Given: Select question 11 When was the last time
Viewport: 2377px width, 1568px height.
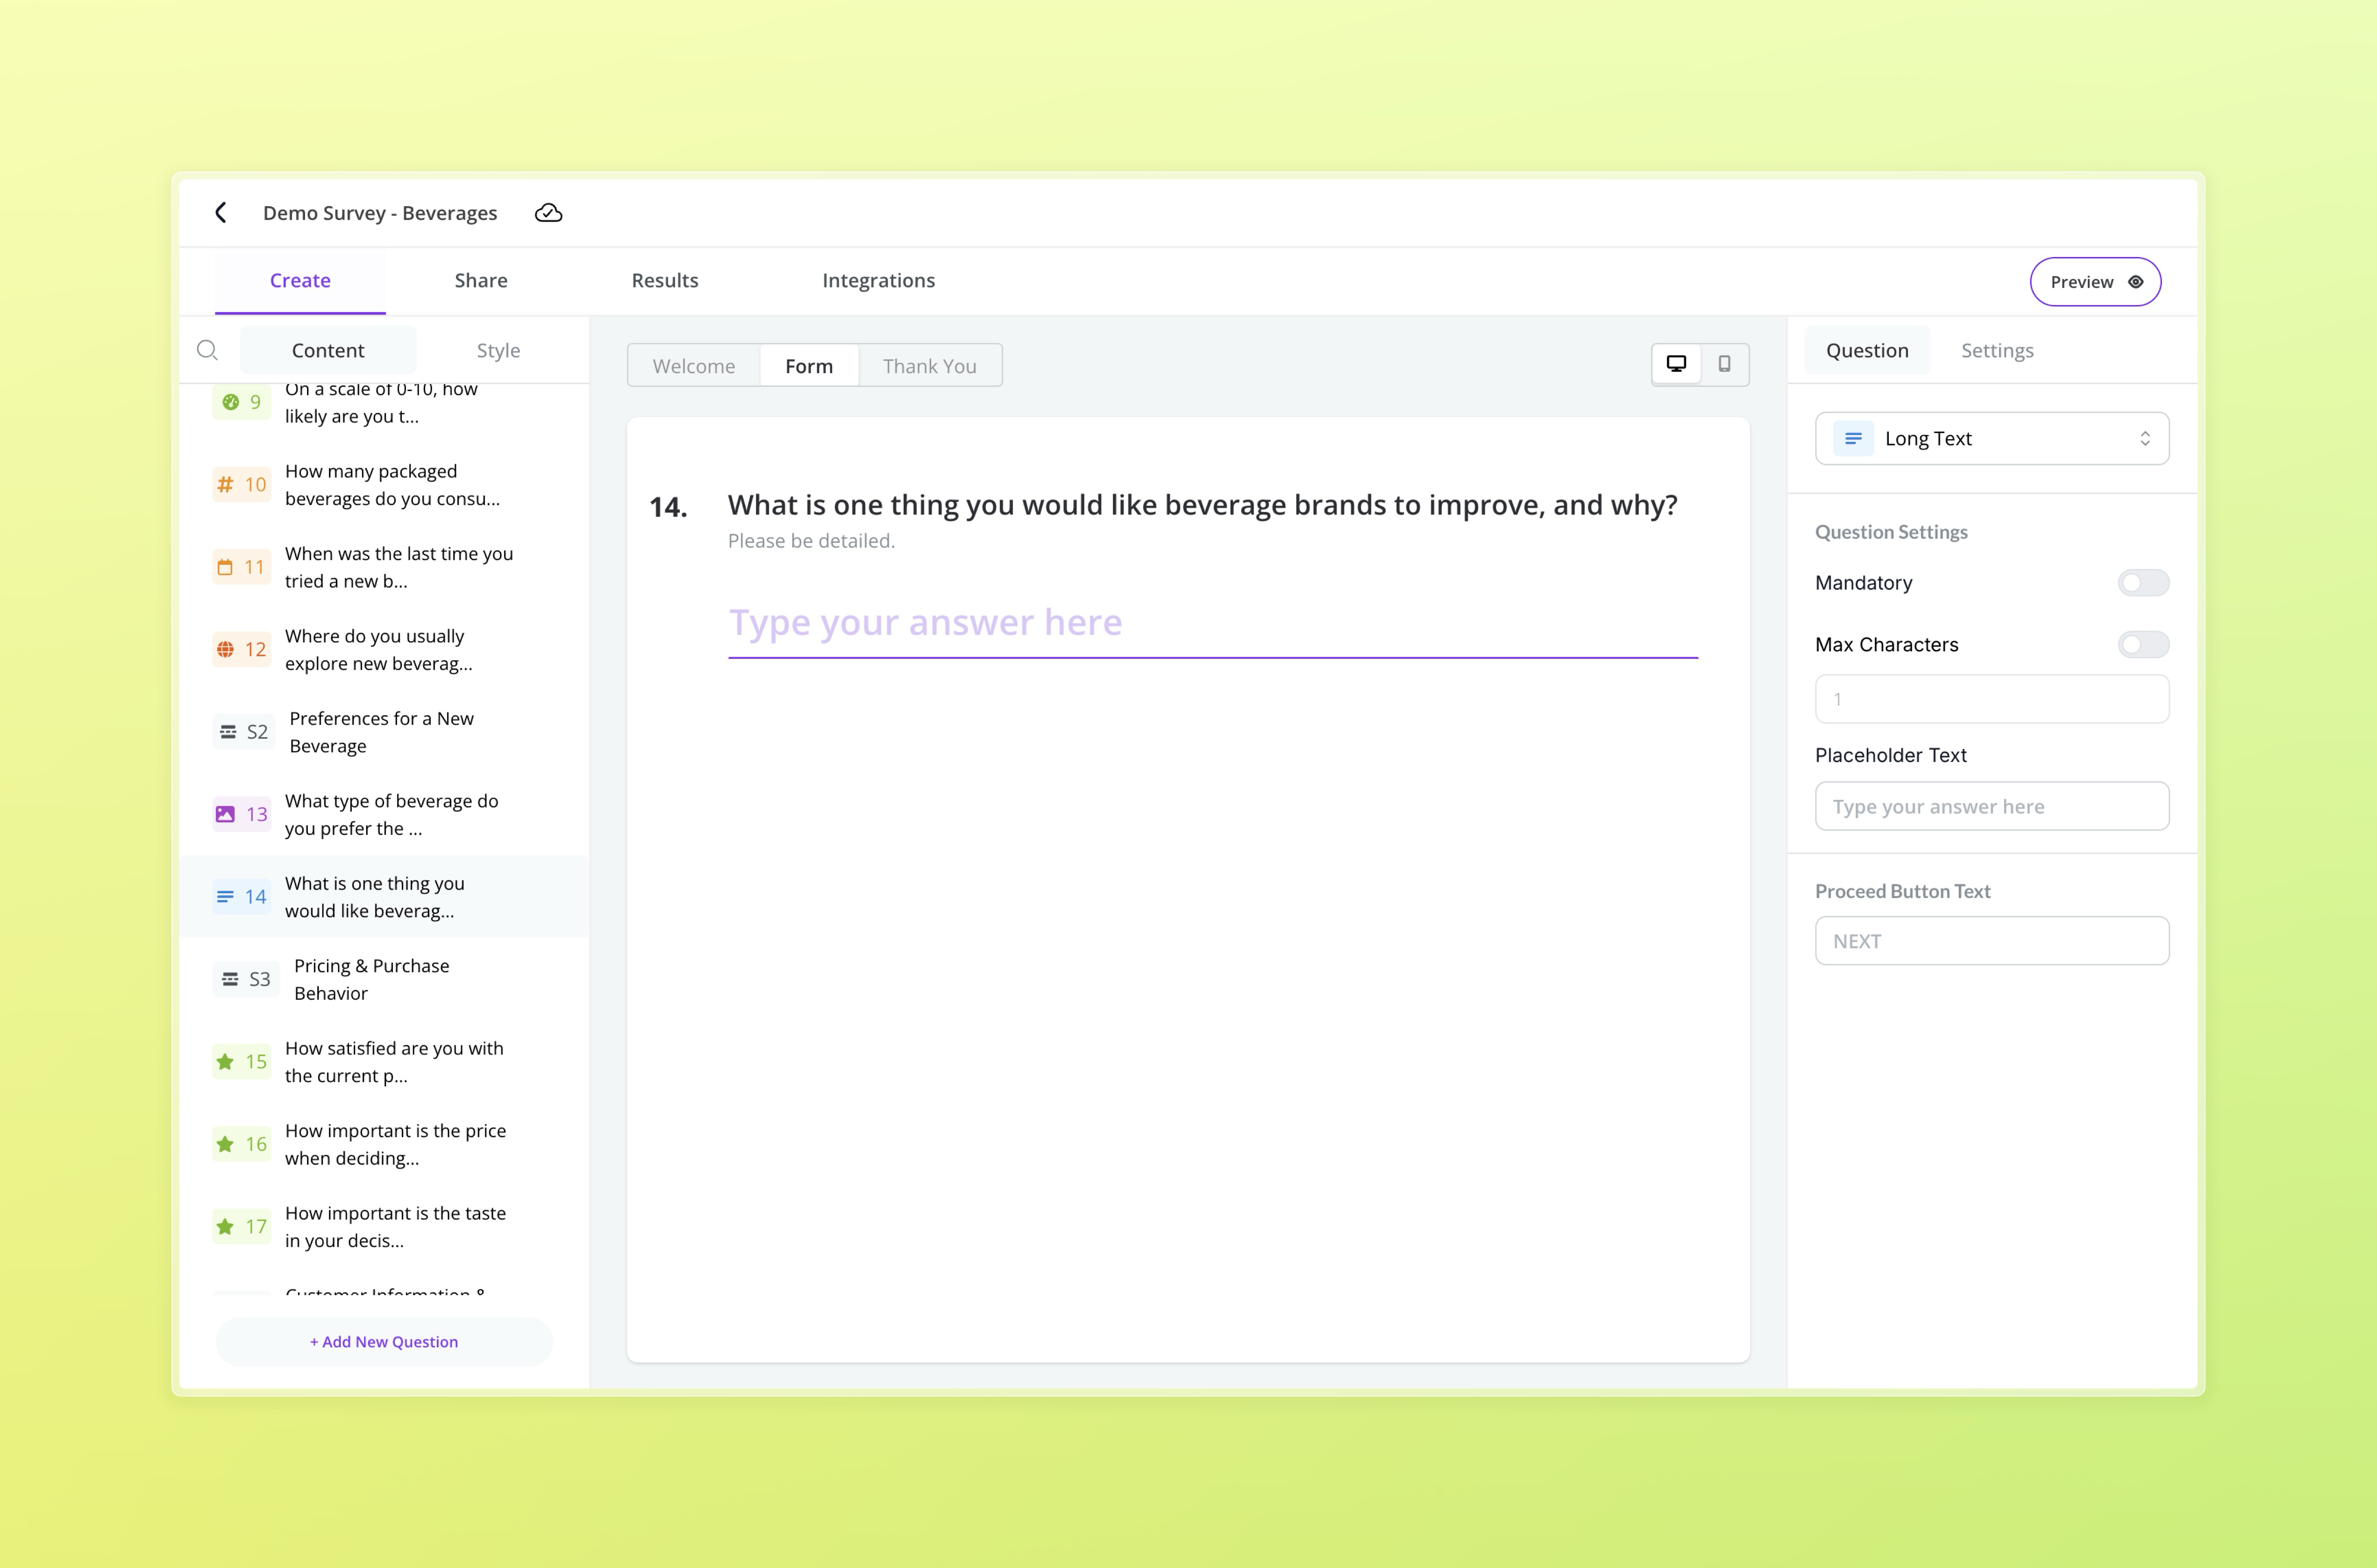Looking at the screenshot, I should coord(384,567).
